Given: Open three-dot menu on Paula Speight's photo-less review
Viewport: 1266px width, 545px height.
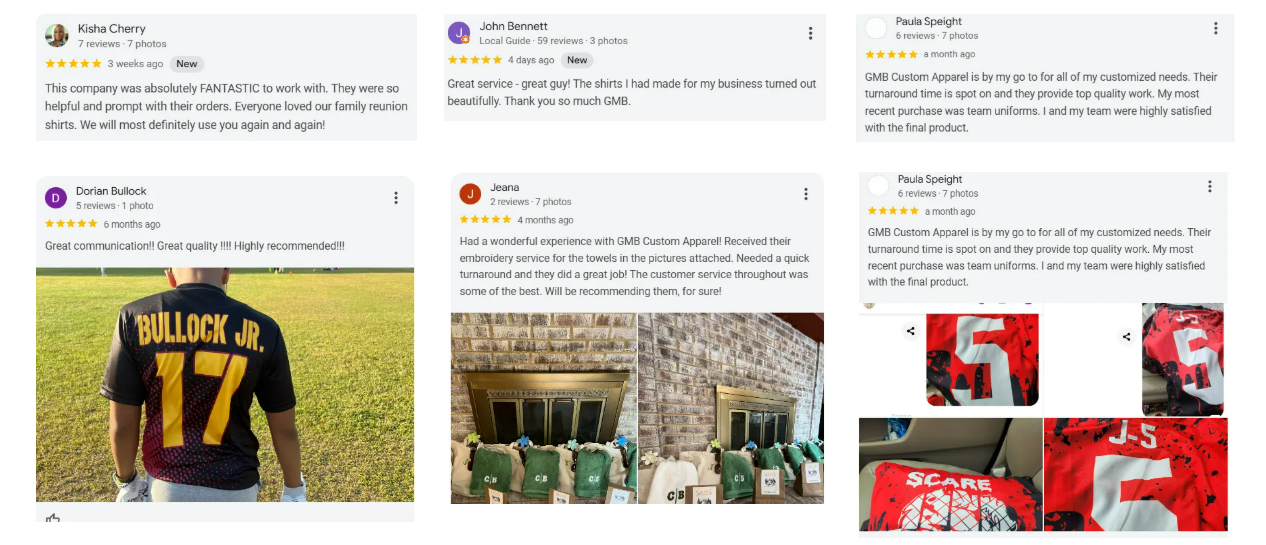Looking at the screenshot, I should tap(1215, 29).
